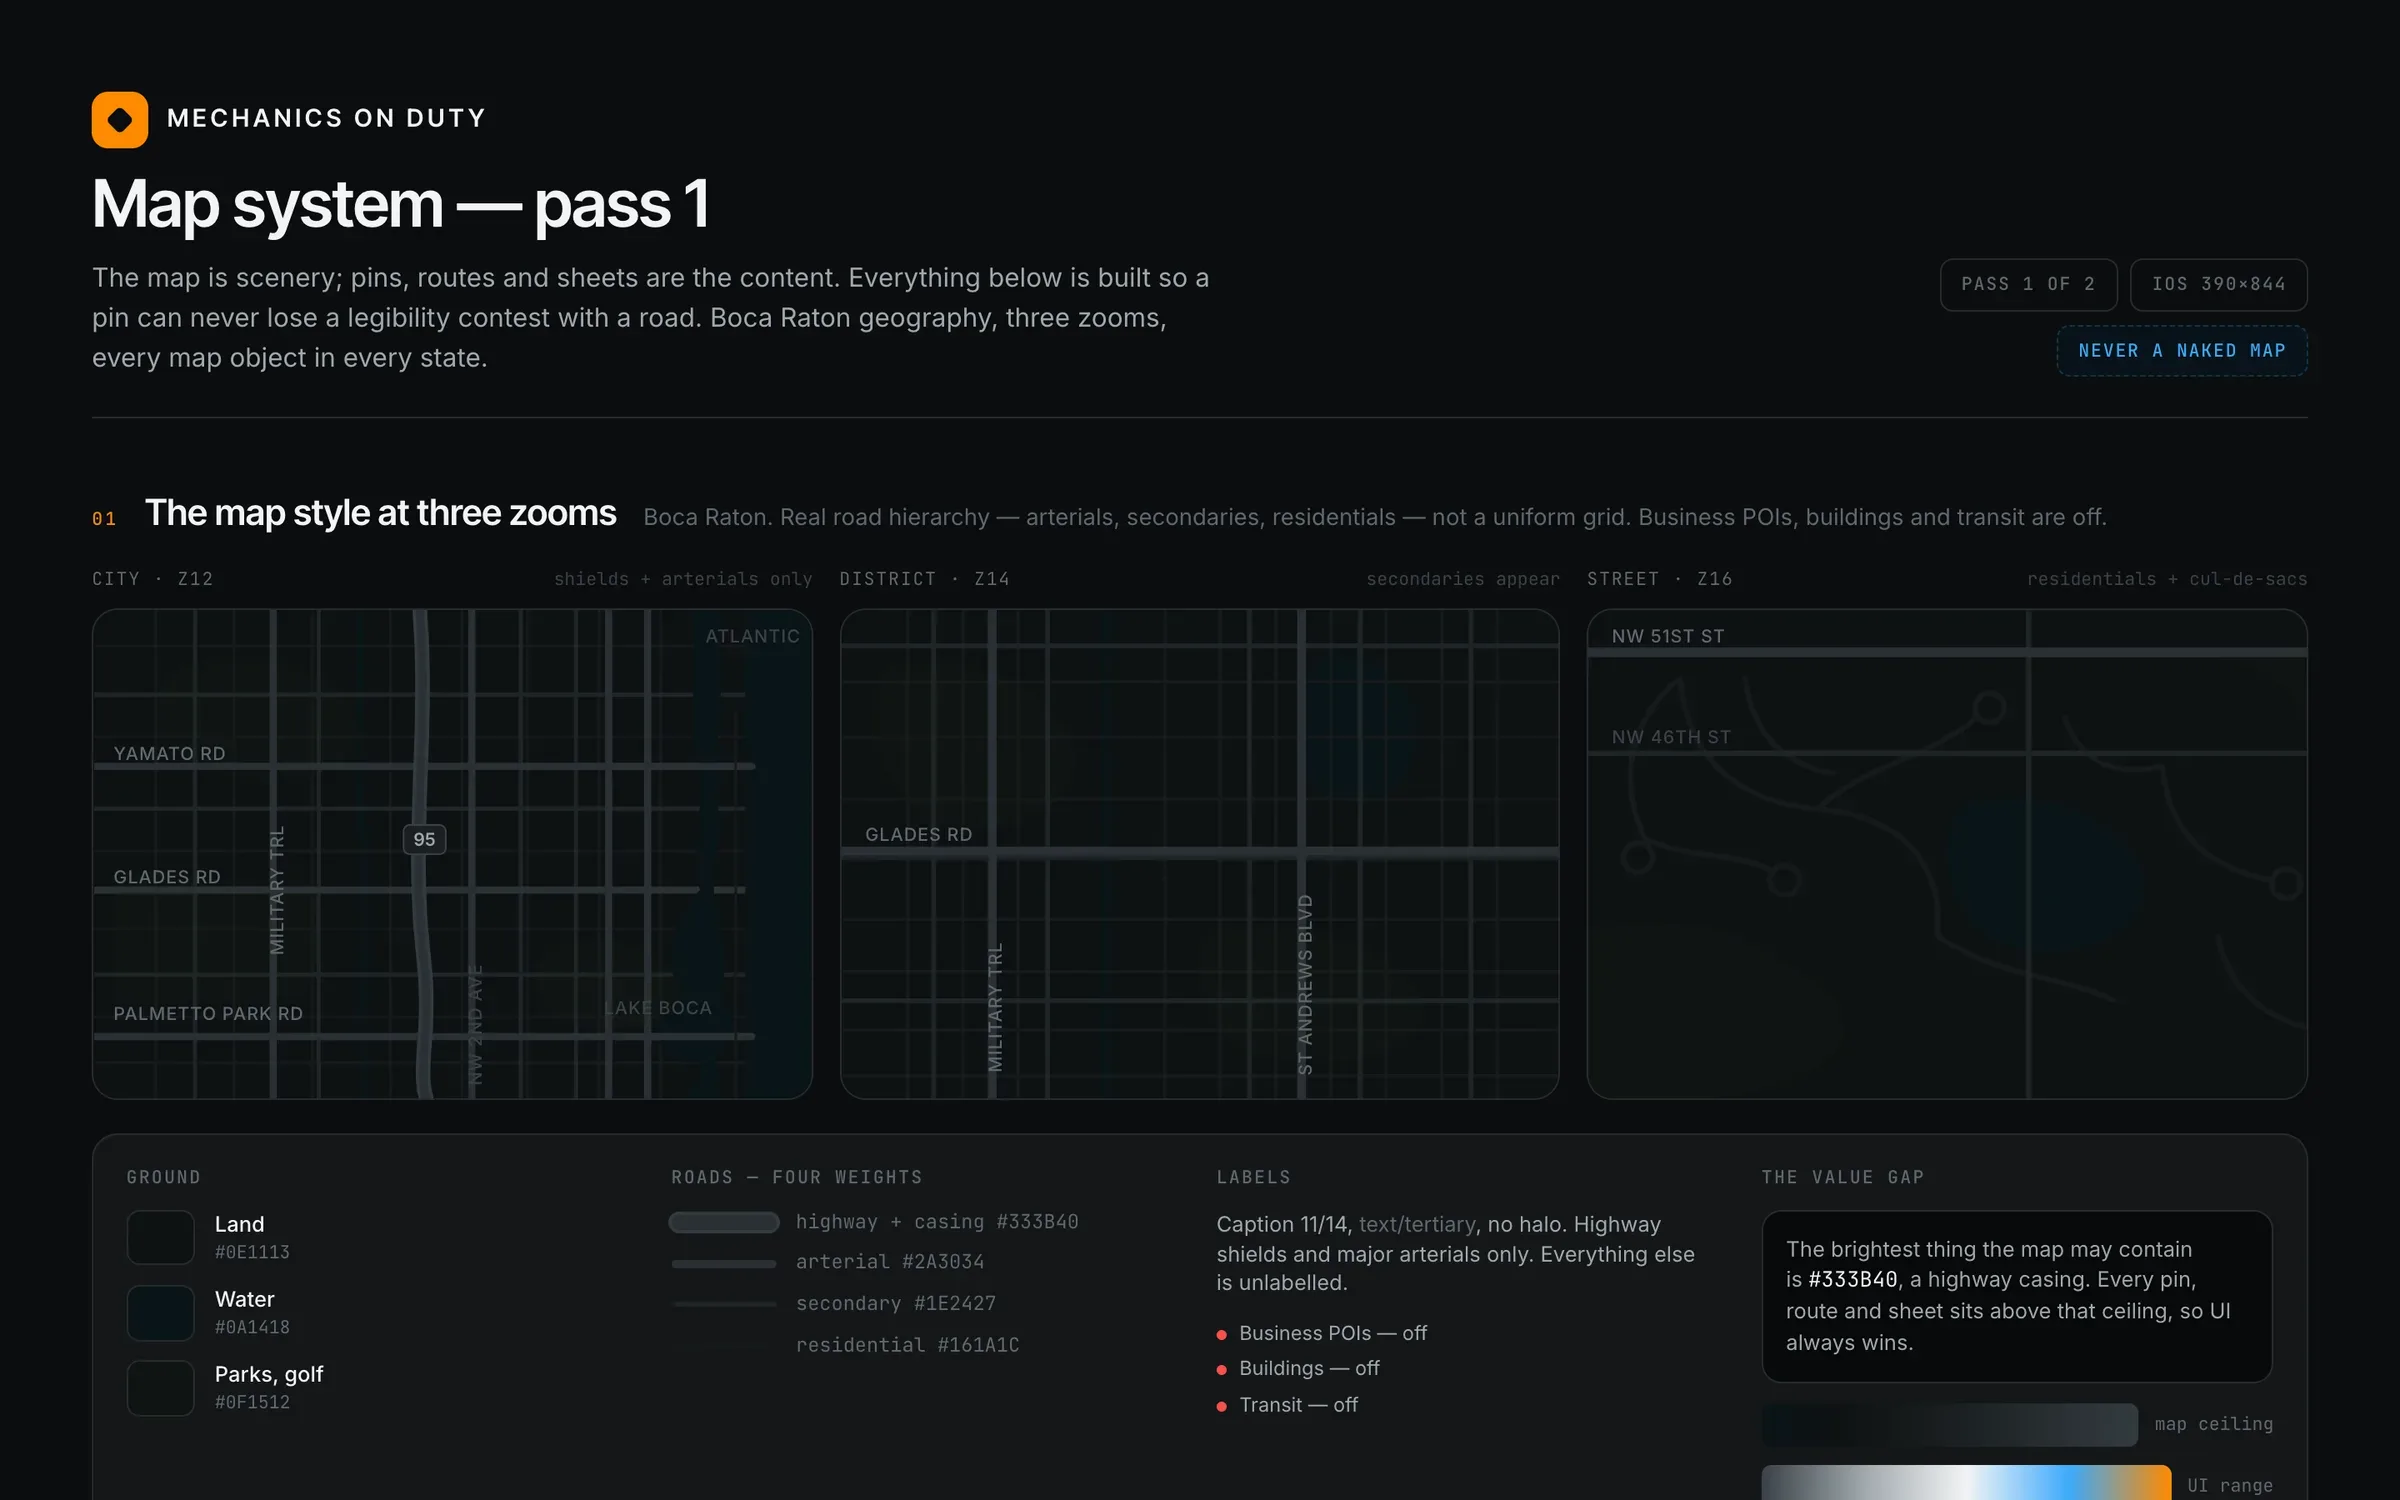Click the 'residentials + cul-de-sacs' caption
This screenshot has height=1500, width=2400.
tap(2167, 579)
